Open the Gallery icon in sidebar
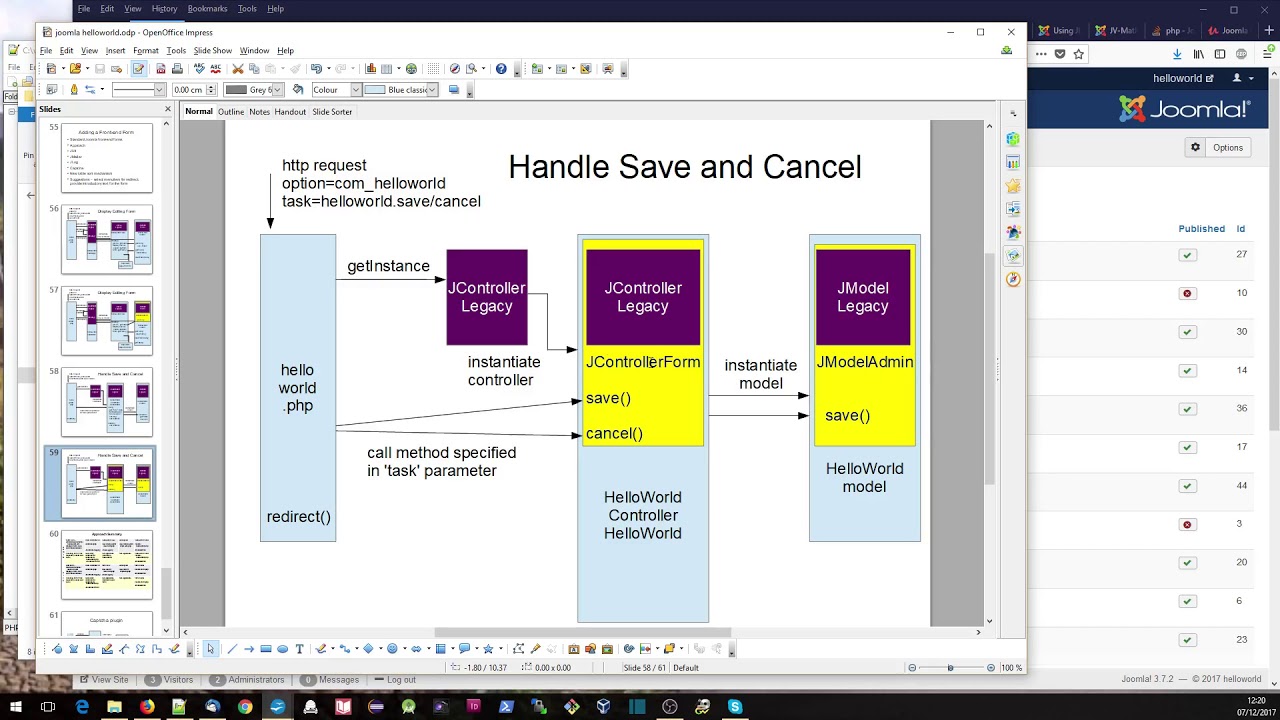Image resolution: width=1280 pixels, height=720 pixels. point(1013,256)
